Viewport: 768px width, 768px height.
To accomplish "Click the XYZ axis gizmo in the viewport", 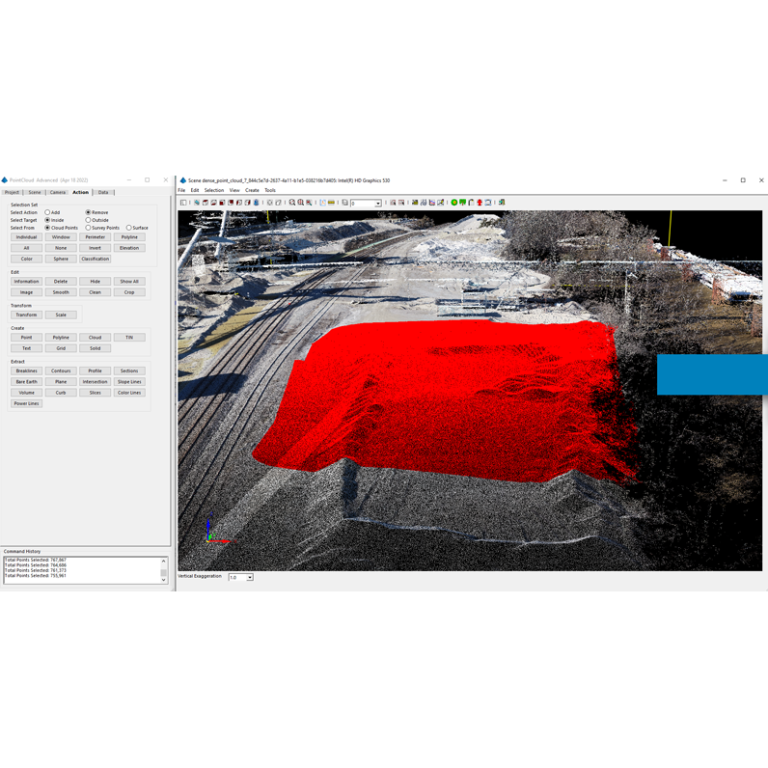I will point(211,530).
